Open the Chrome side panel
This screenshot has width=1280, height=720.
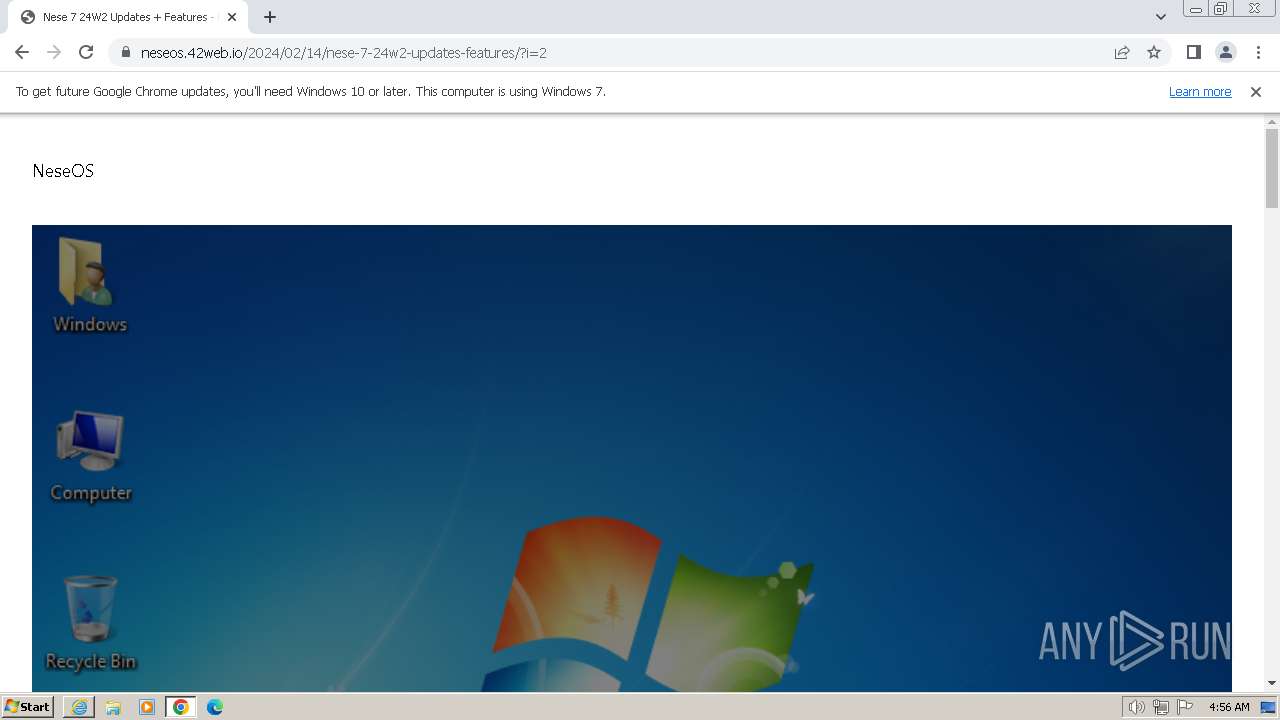pyautogui.click(x=1193, y=52)
